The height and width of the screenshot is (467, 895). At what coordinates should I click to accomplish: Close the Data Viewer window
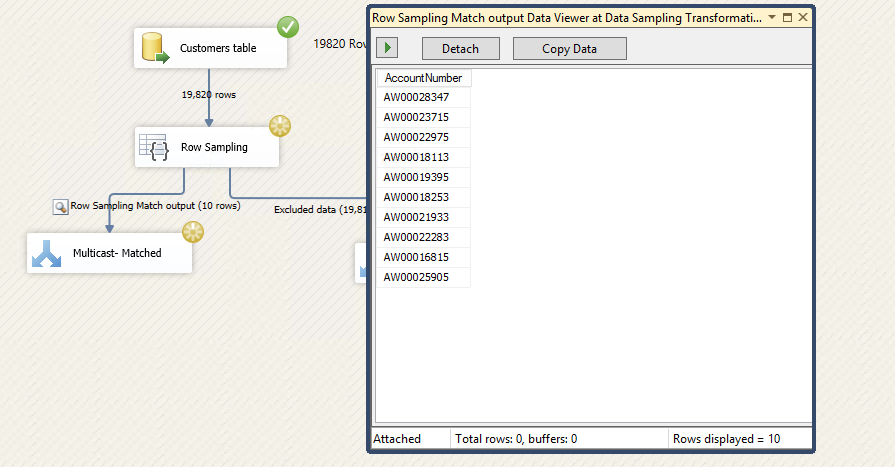coord(803,17)
